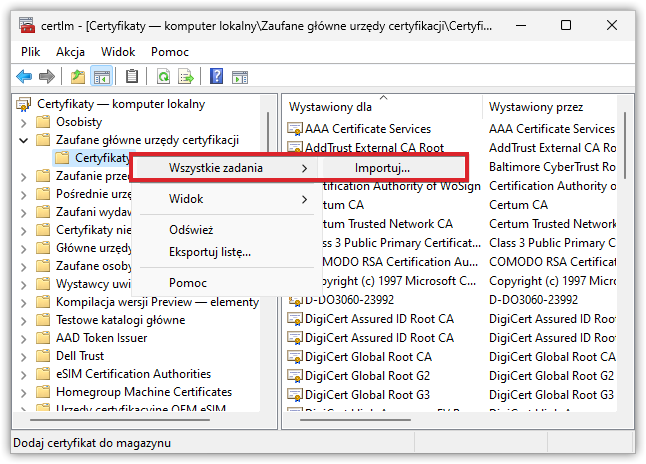The height and width of the screenshot is (464, 646).
Task: Click the Back arrow toolbar icon
Action: pos(24,77)
